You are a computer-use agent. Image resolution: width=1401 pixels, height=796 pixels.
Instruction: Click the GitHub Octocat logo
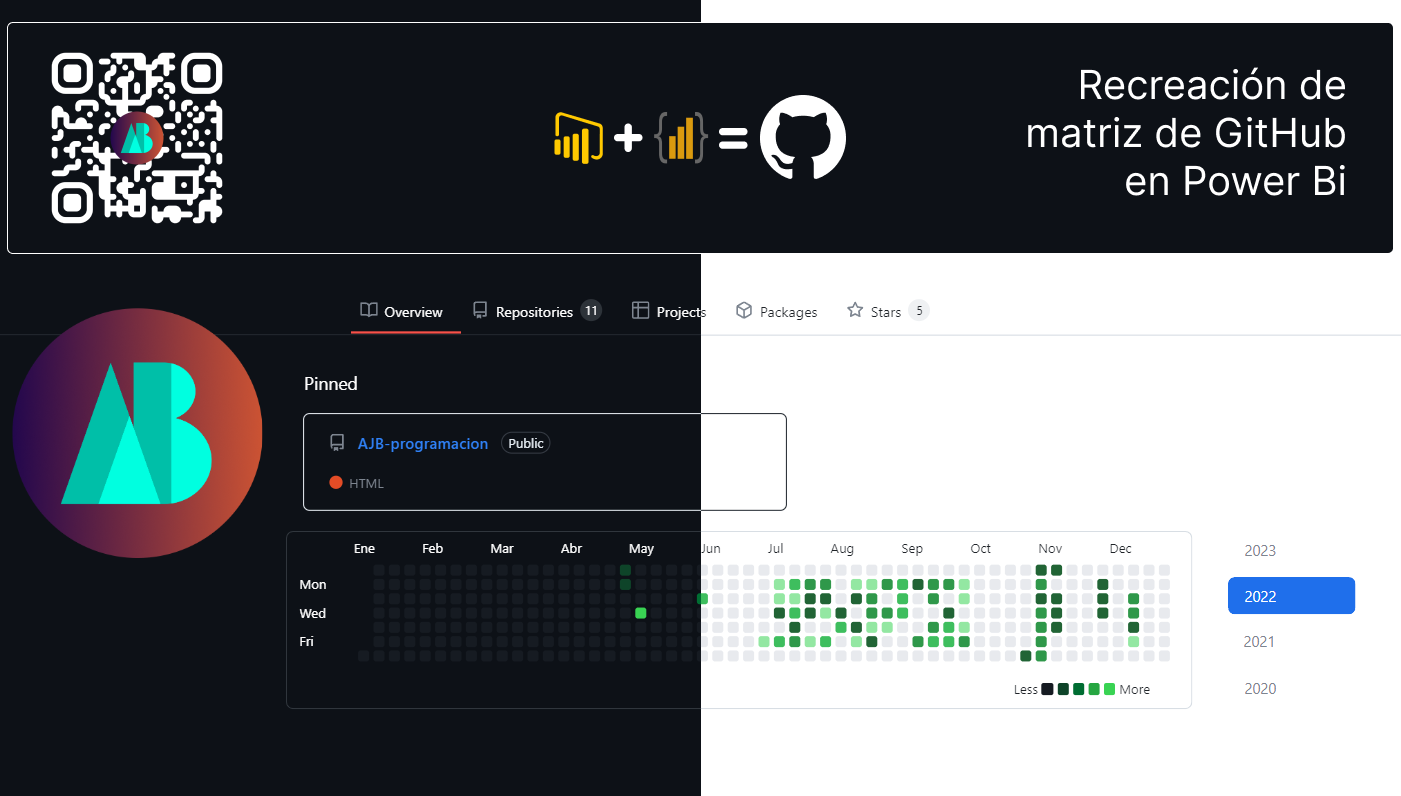point(803,138)
